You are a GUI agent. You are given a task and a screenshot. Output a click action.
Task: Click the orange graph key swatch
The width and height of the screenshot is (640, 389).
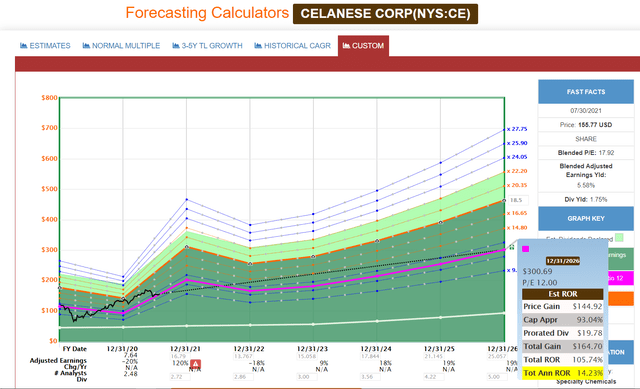621,299
